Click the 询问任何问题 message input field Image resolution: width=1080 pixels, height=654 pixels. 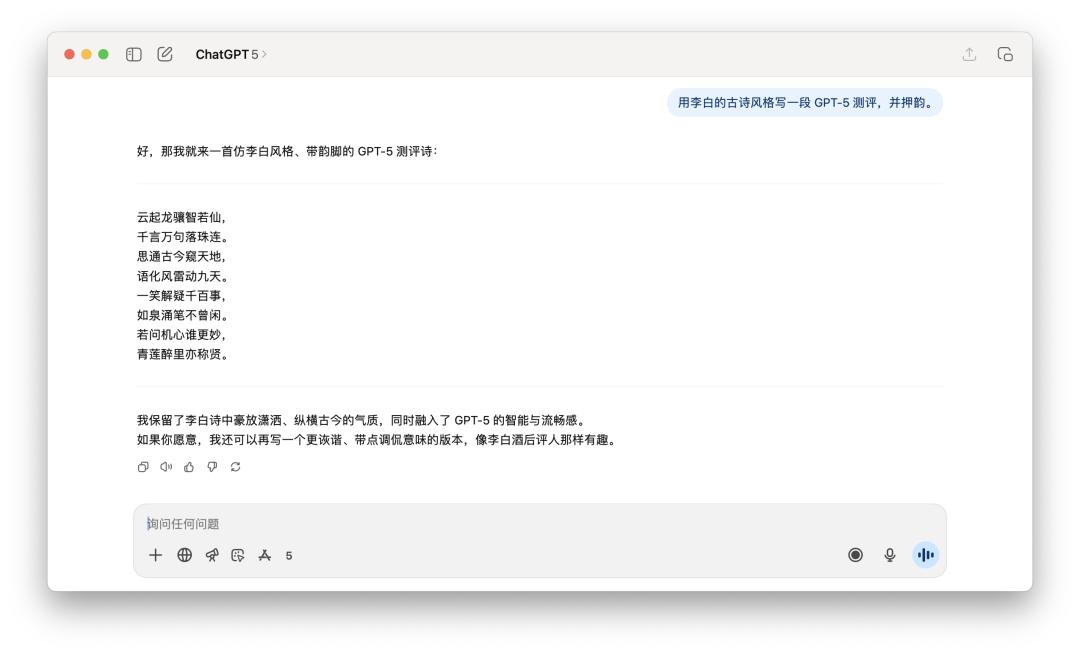(539, 524)
